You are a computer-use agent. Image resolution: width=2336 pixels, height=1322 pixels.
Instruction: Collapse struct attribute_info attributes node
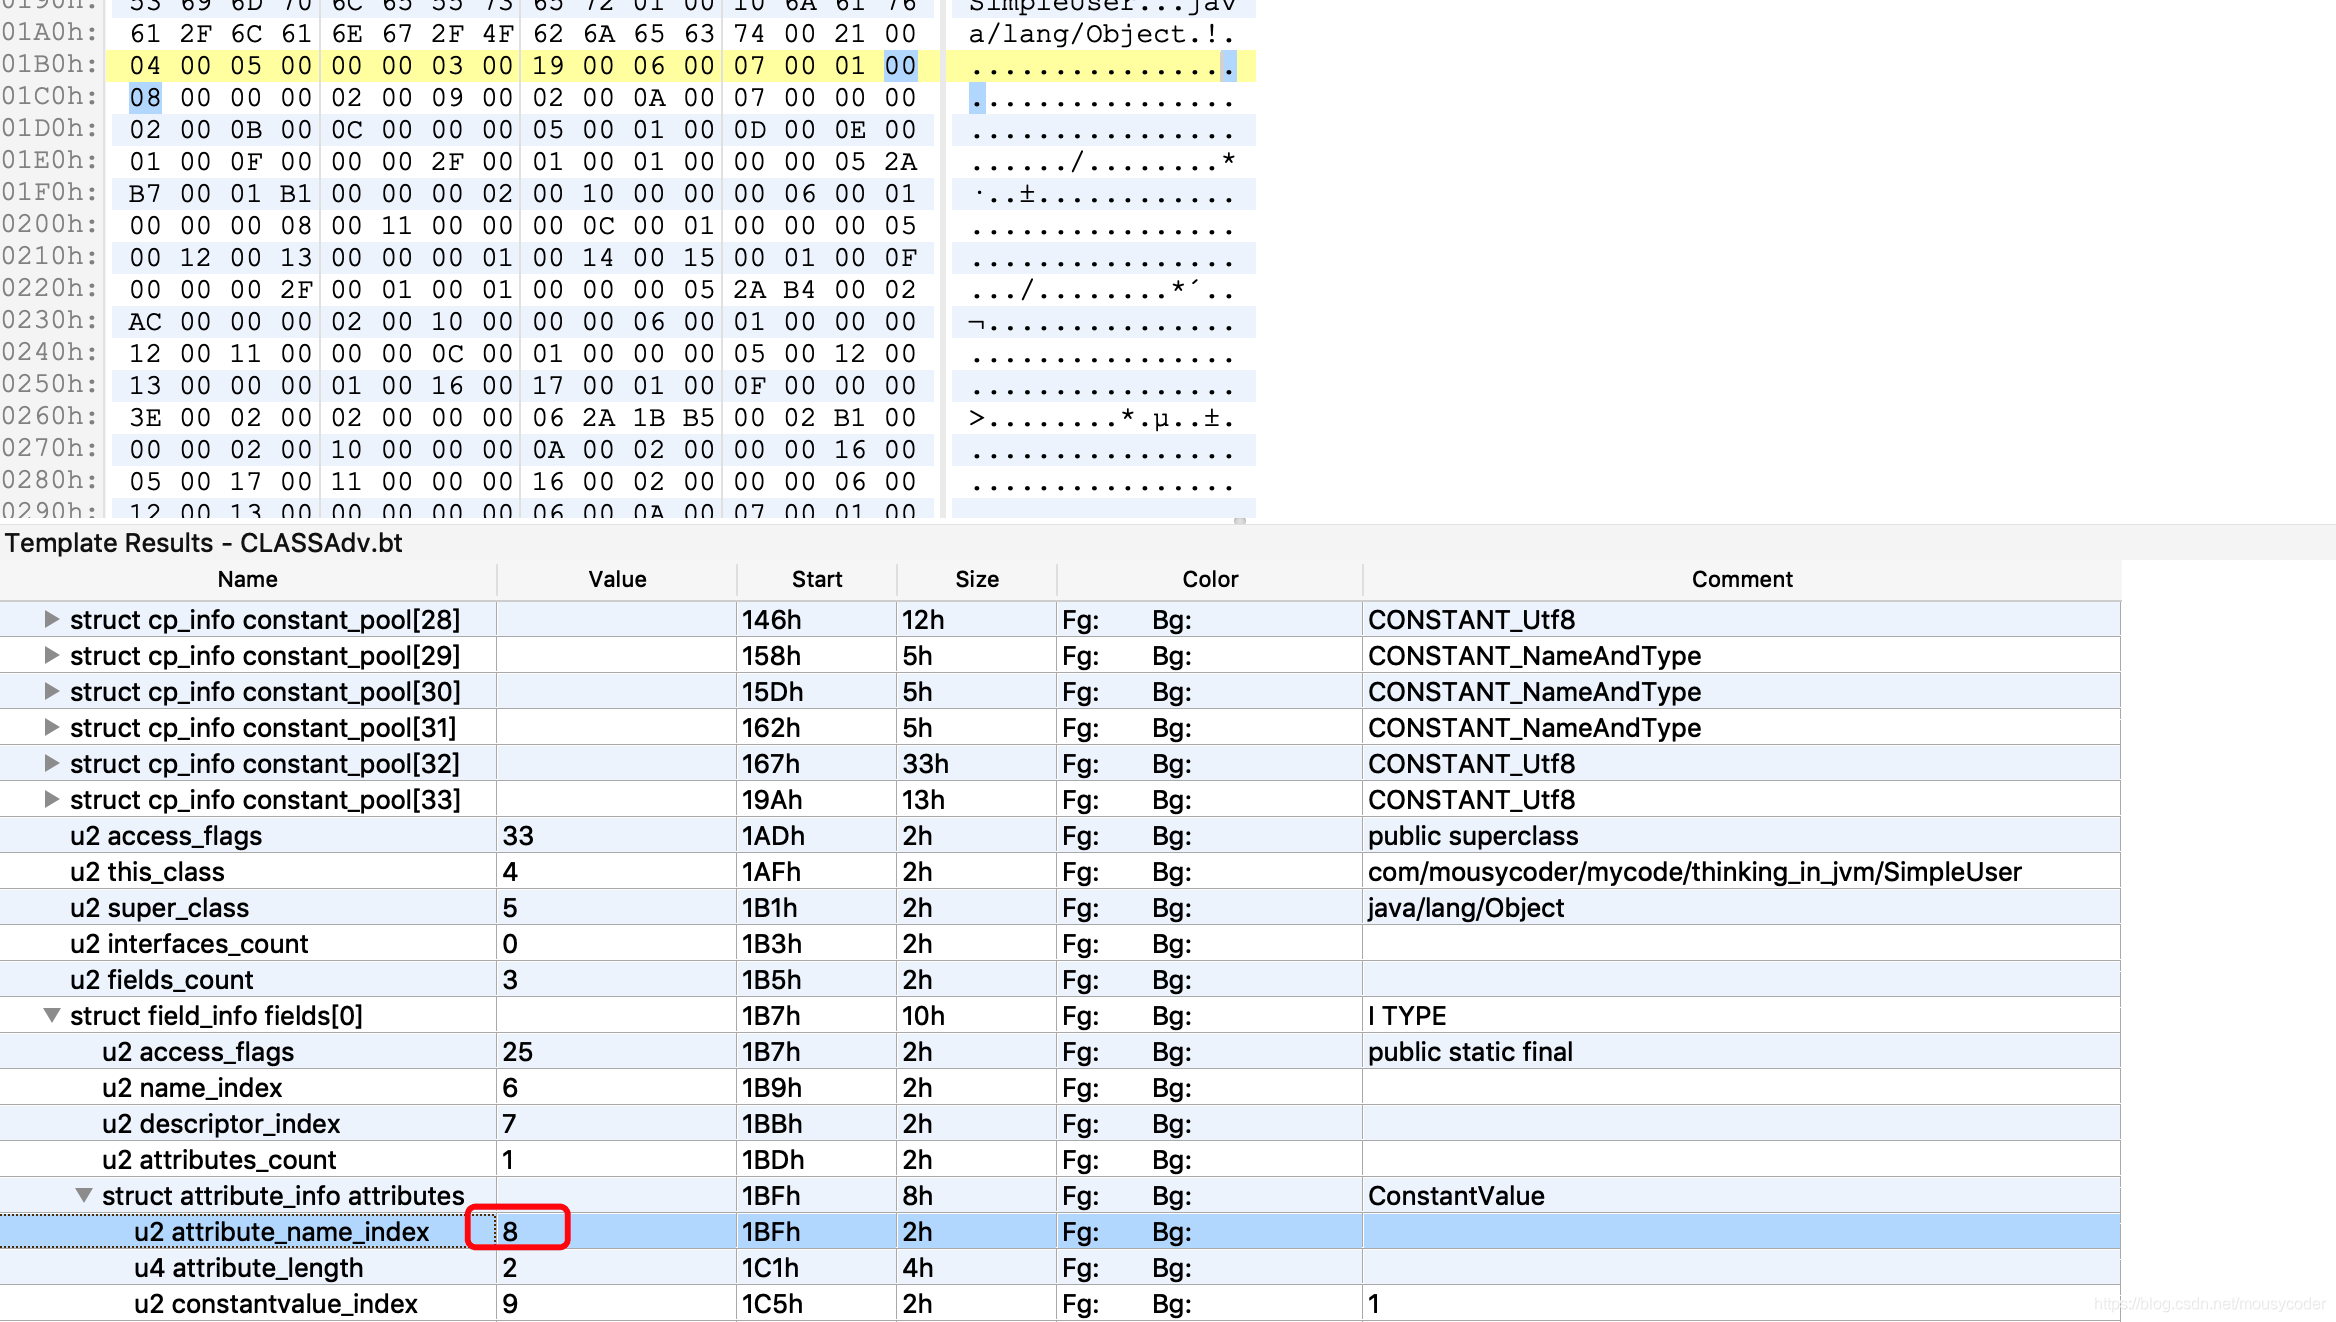[84, 1195]
